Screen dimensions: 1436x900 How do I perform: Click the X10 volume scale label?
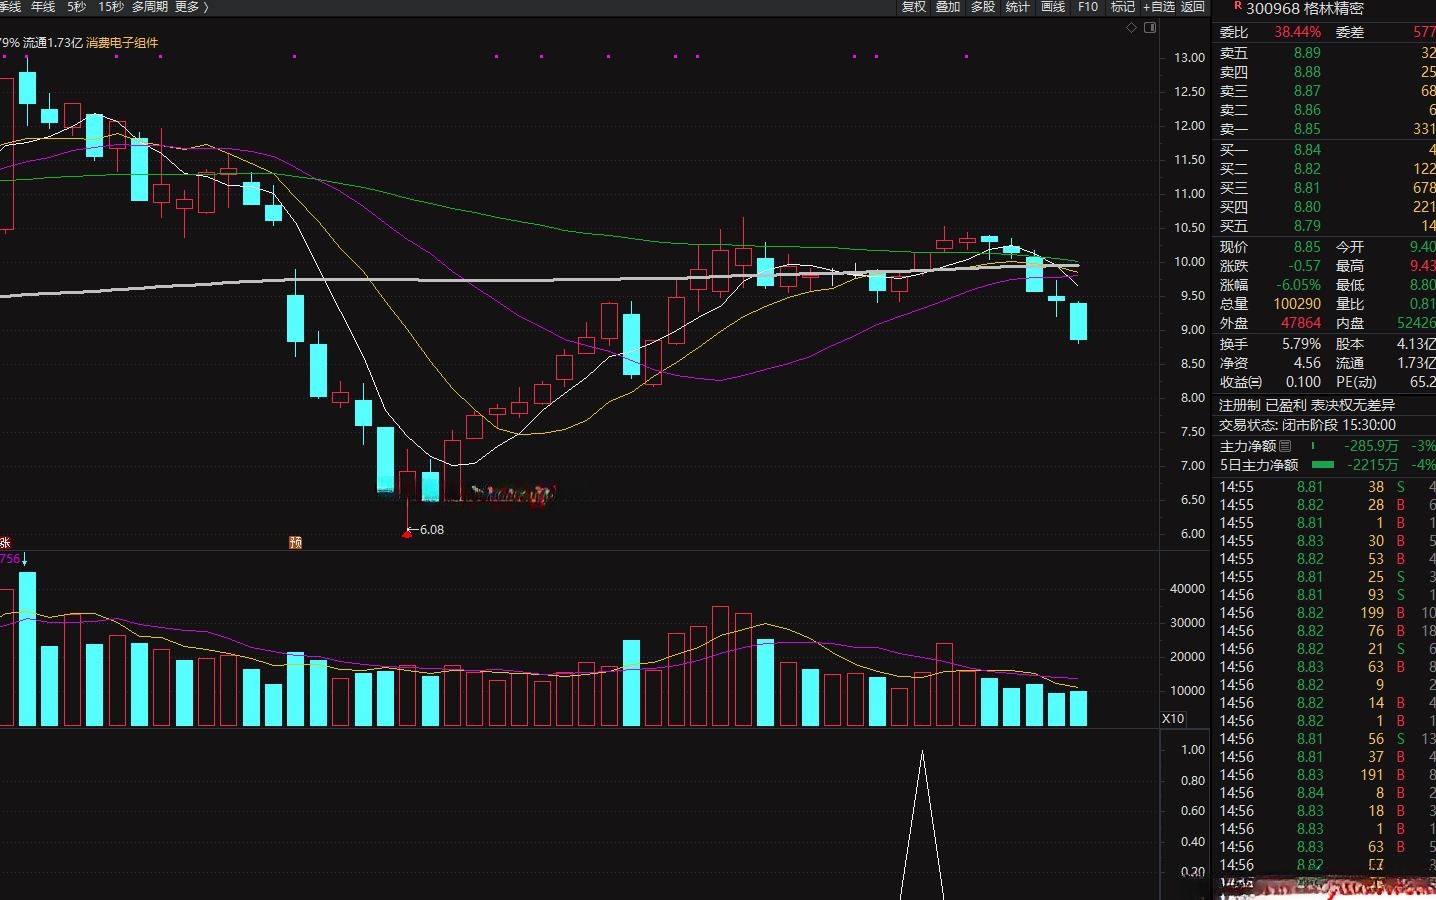click(1173, 719)
